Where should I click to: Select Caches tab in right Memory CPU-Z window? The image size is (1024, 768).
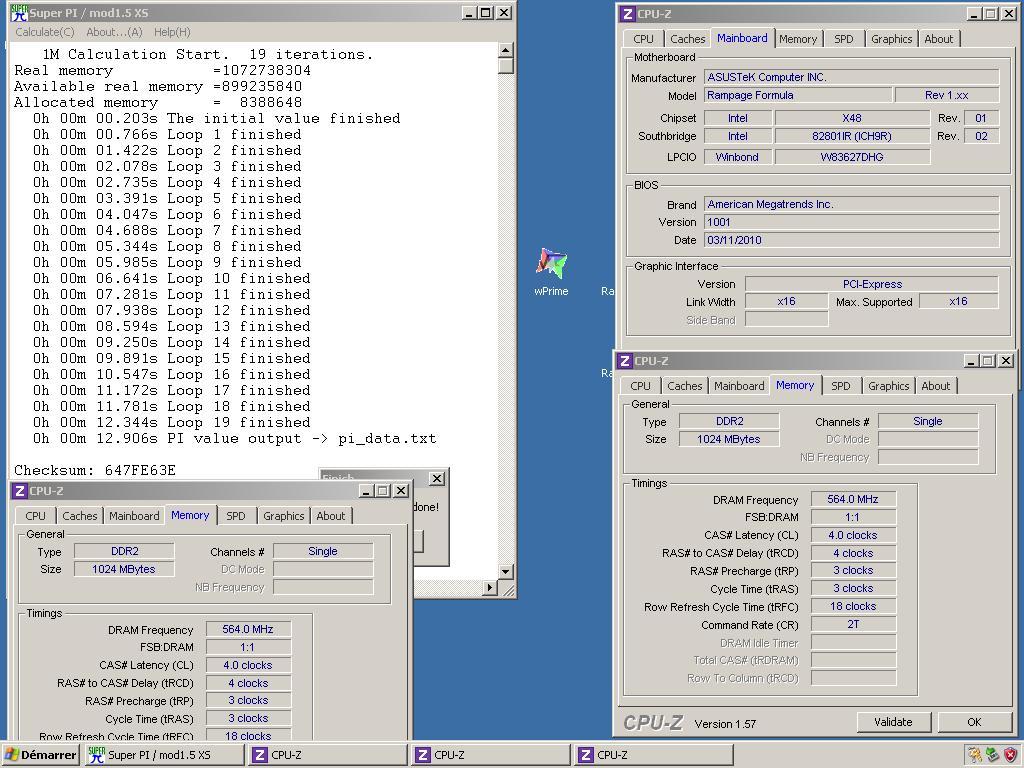click(685, 386)
